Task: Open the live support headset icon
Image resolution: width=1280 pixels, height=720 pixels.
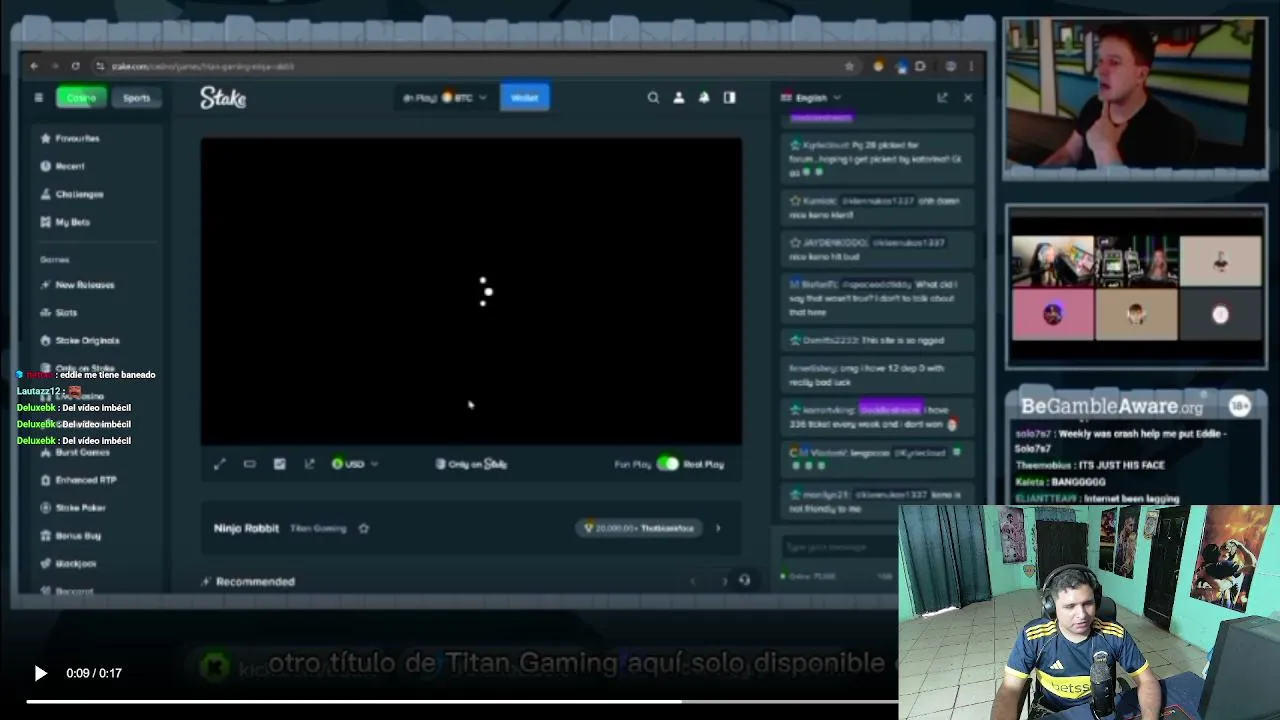Action: point(744,580)
